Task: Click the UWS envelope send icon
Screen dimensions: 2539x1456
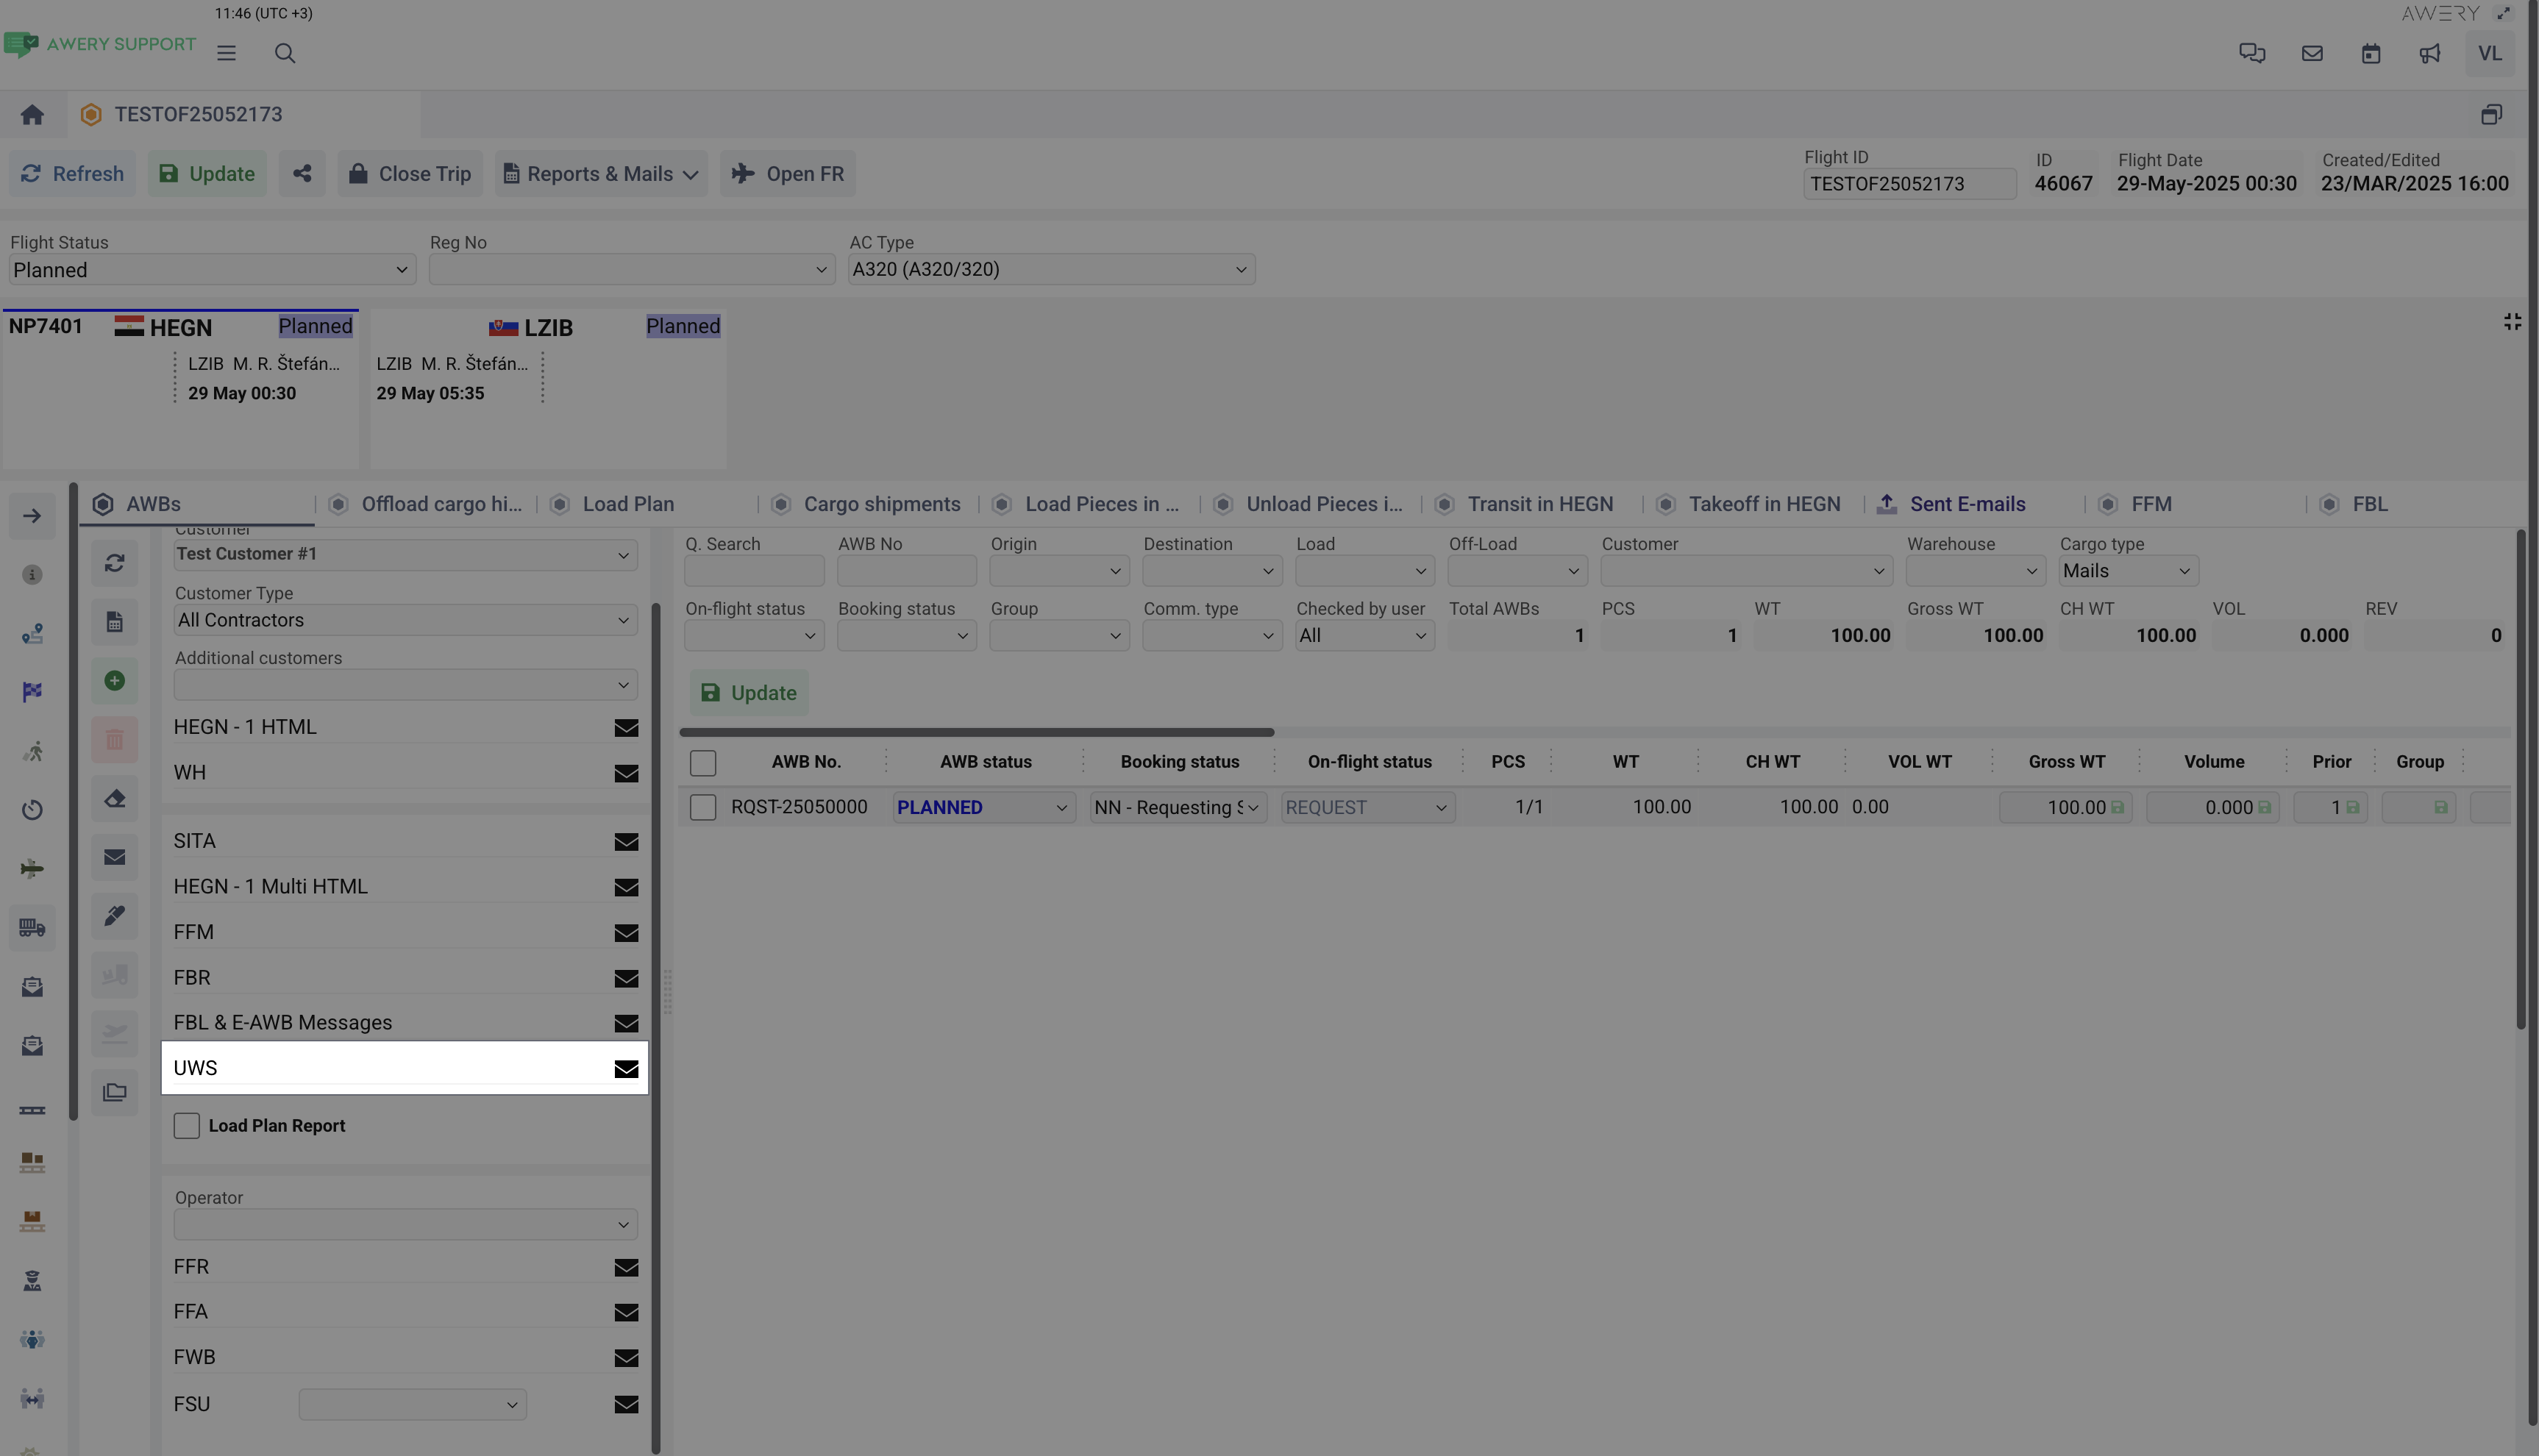Action: 626,1069
